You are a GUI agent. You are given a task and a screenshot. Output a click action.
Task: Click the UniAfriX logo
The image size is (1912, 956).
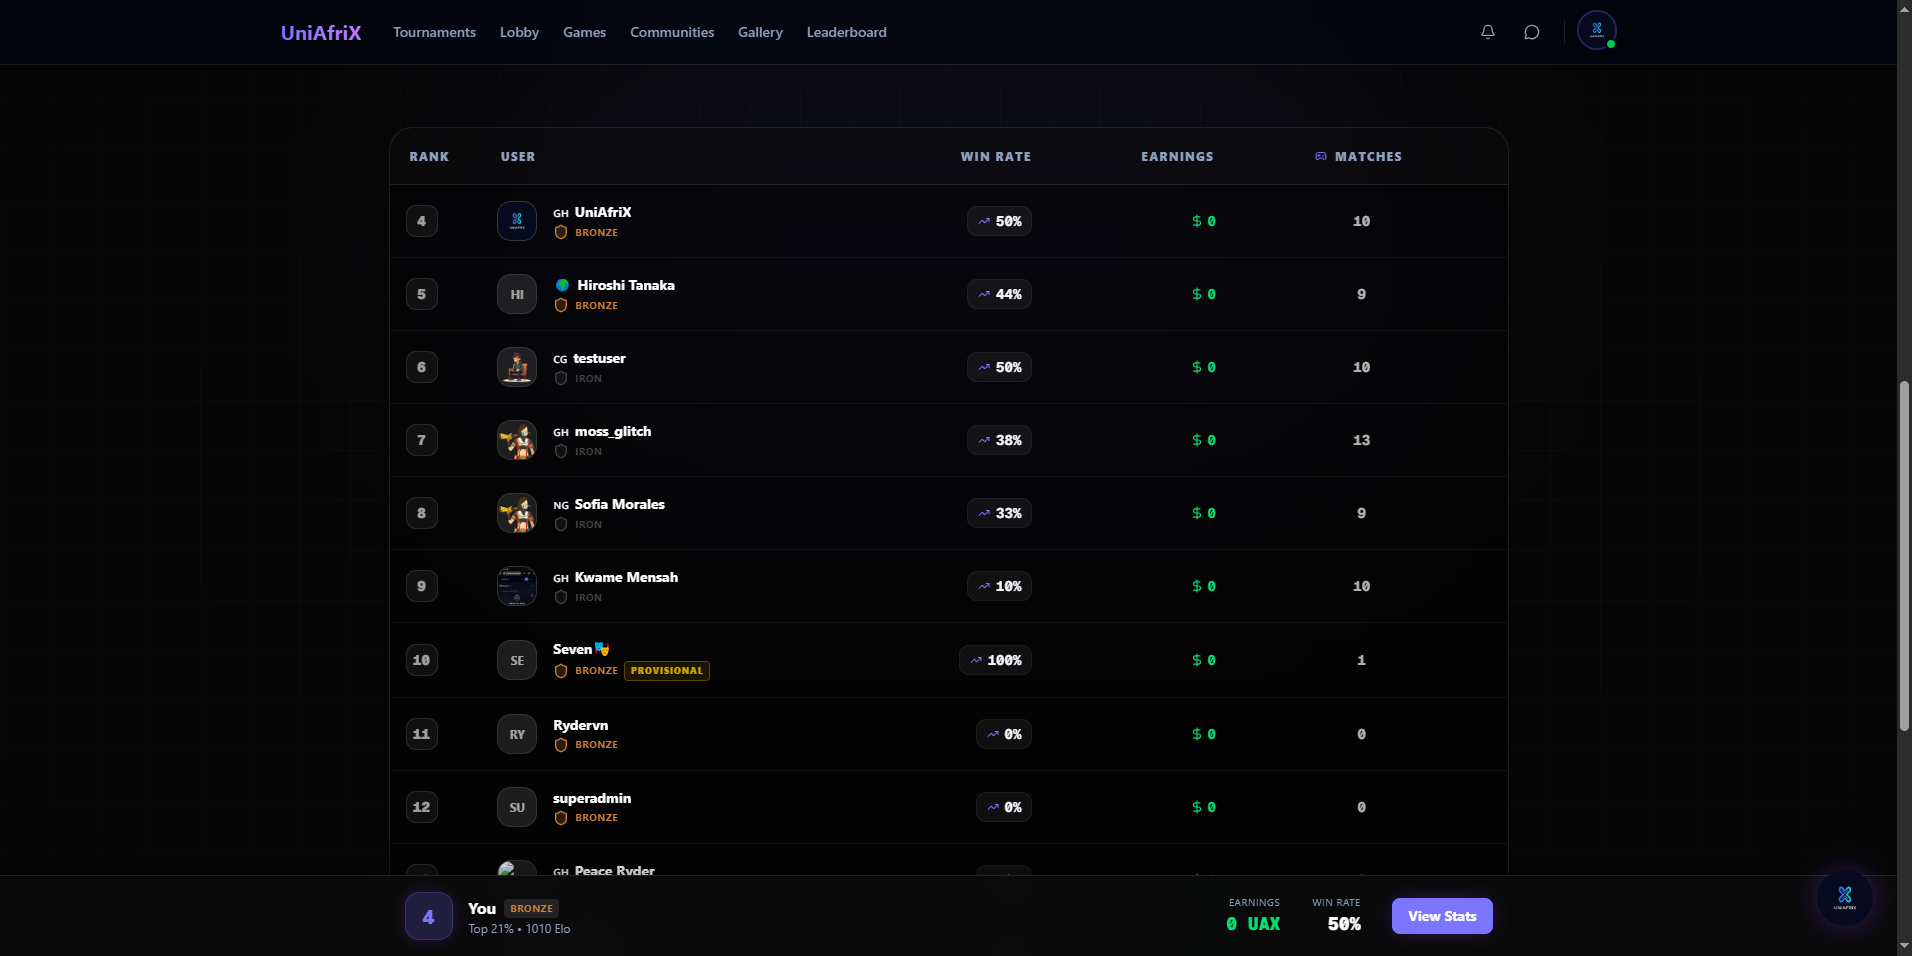pyautogui.click(x=321, y=33)
